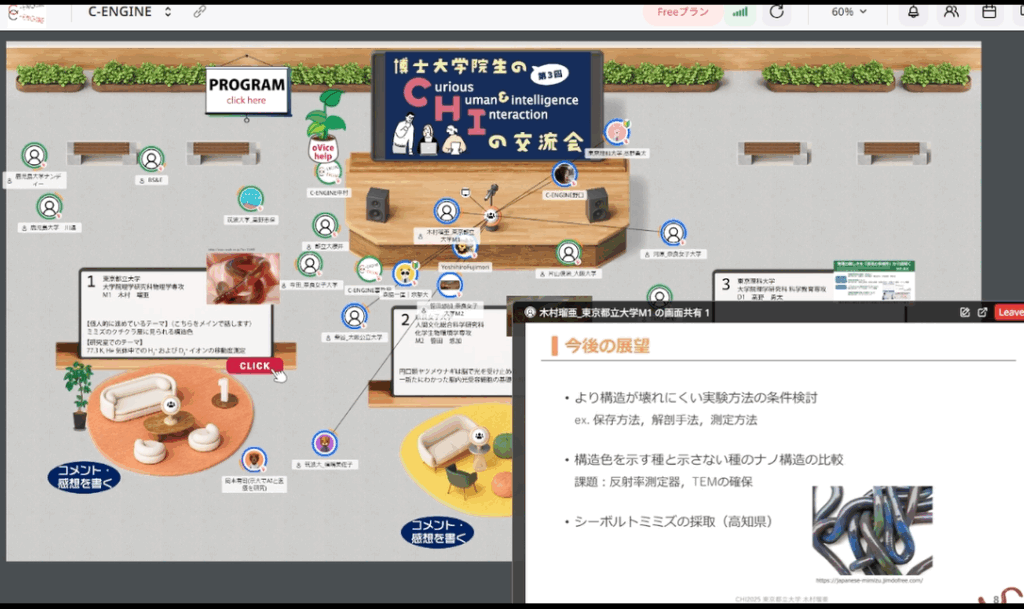Click the edit pencil icon on share window
The image size is (1024, 609).
pyautogui.click(x=965, y=312)
